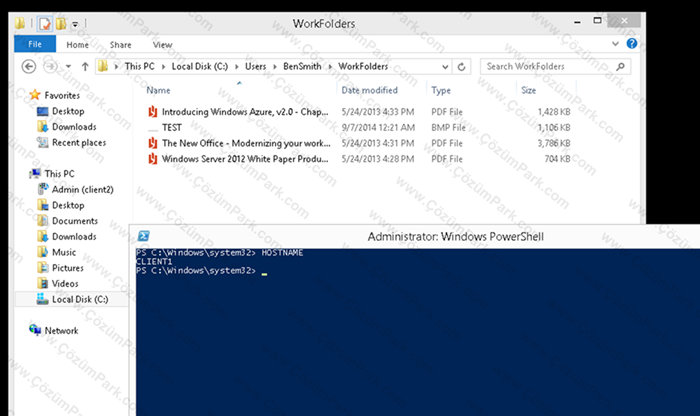Open the recent locations dropdown arrow
Image resolution: width=700 pixels, height=416 pixels.
pos(68,67)
